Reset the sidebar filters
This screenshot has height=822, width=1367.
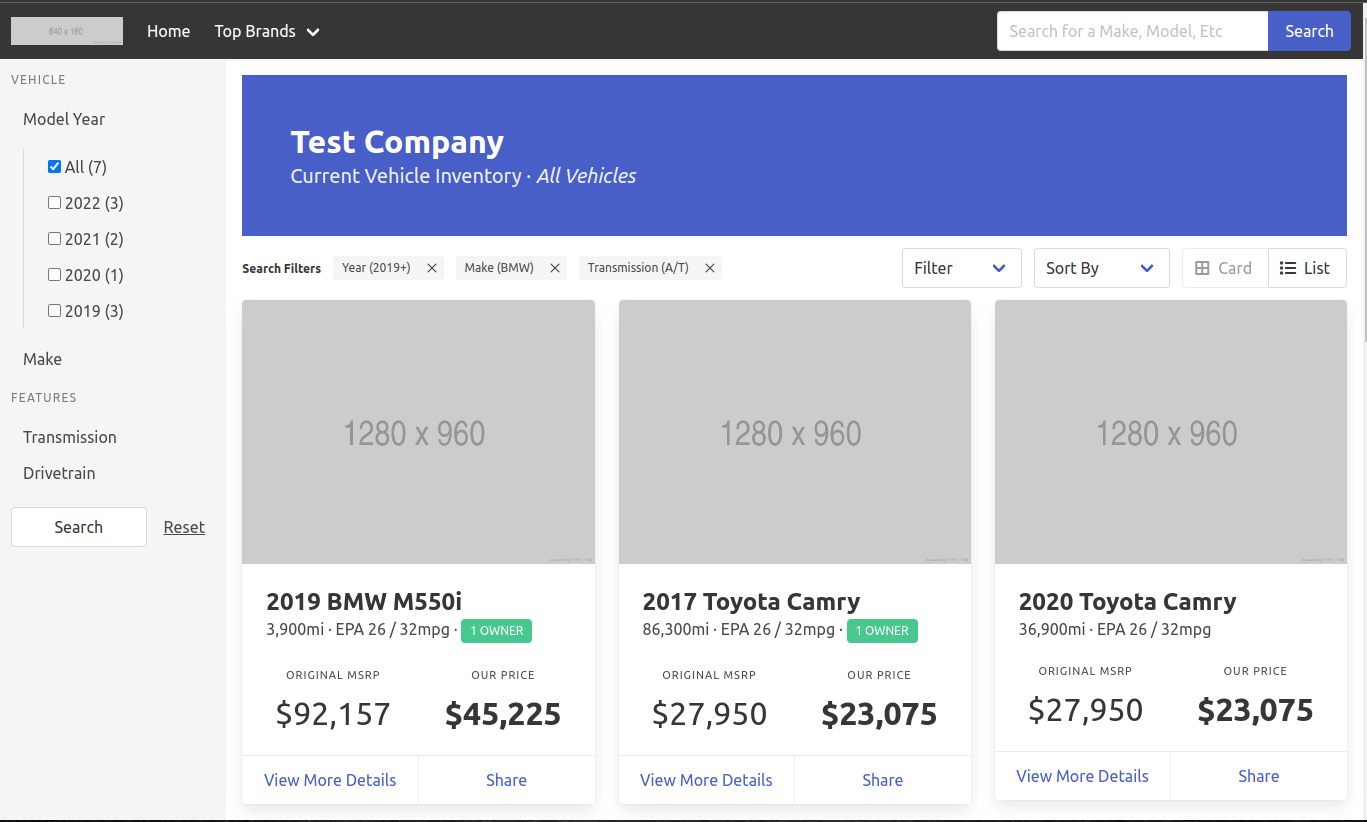(184, 527)
